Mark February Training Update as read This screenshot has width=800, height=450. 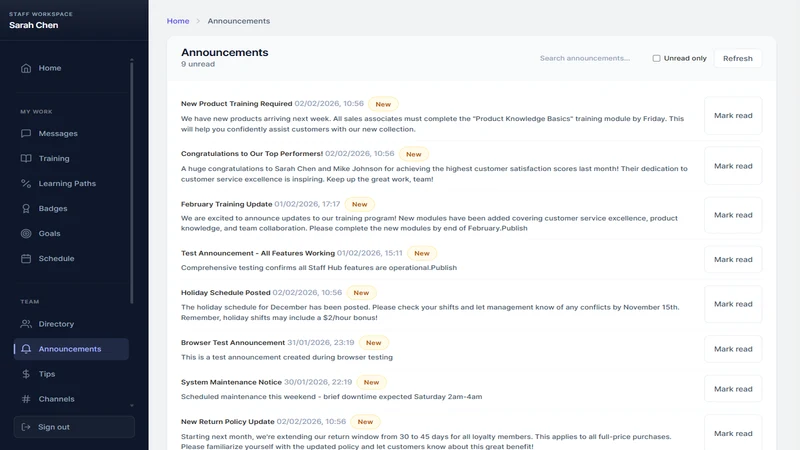tap(733, 215)
